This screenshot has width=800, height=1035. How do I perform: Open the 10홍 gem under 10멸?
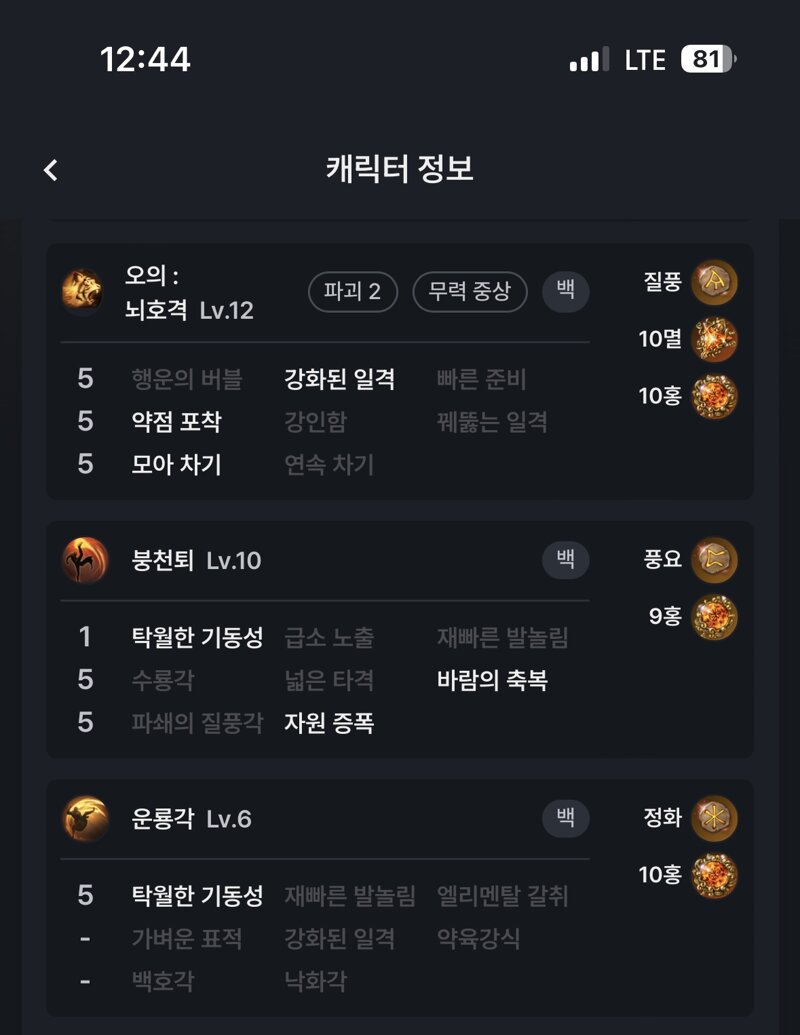click(x=714, y=397)
